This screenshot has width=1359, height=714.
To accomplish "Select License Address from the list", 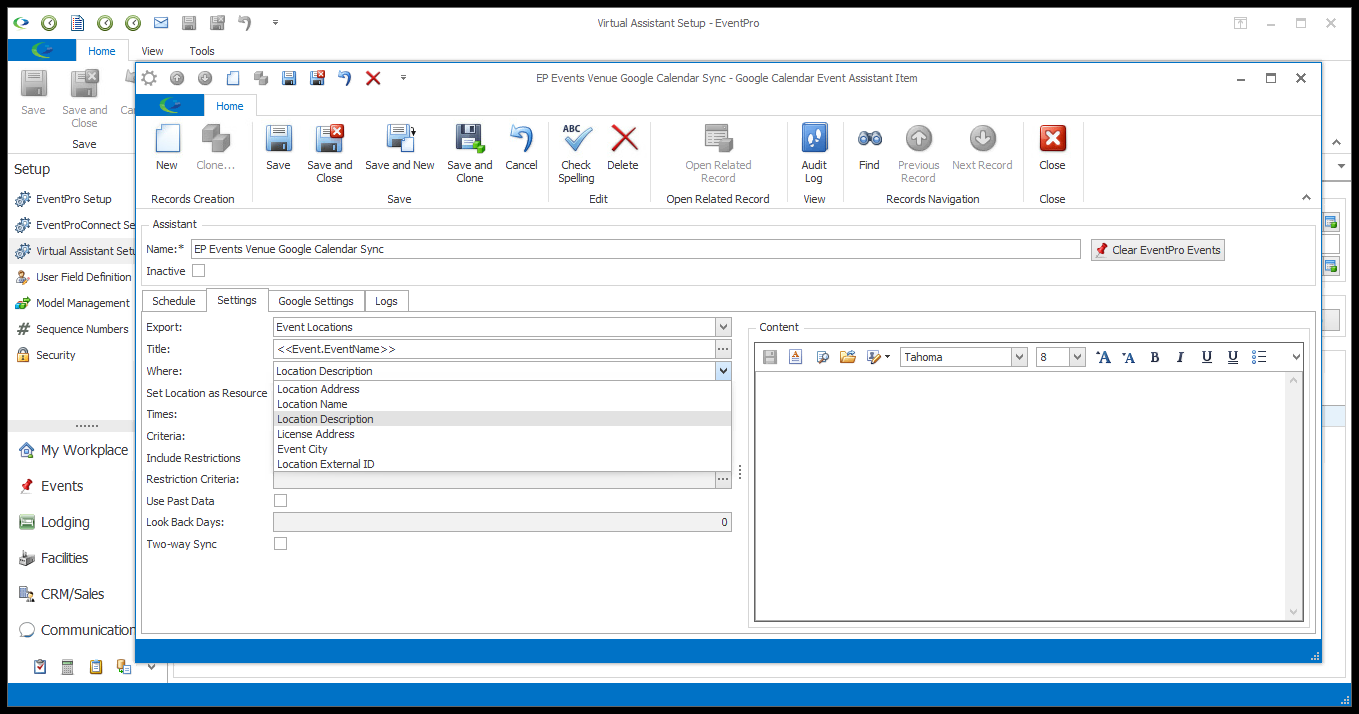I will (502, 434).
